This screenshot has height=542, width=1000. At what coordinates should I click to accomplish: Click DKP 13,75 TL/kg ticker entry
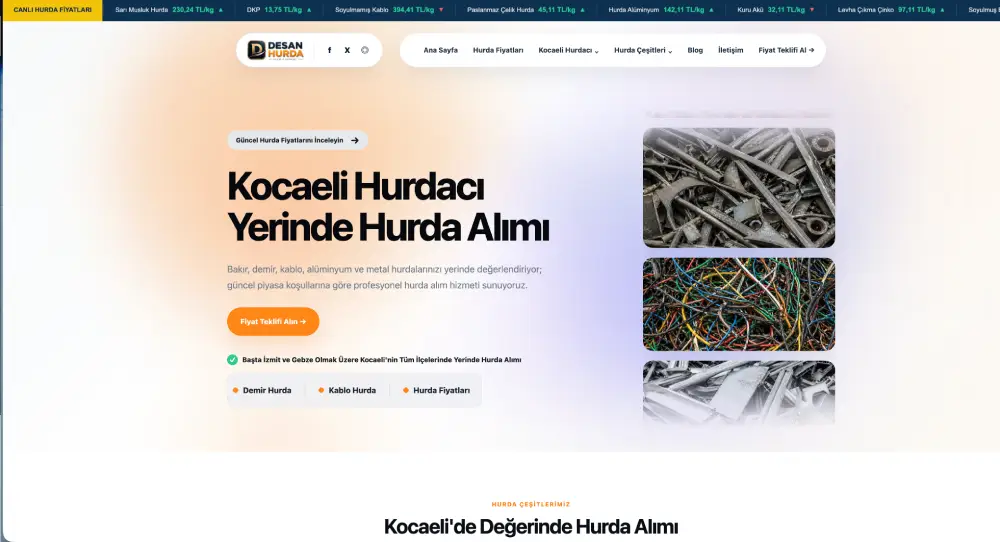[279, 10]
